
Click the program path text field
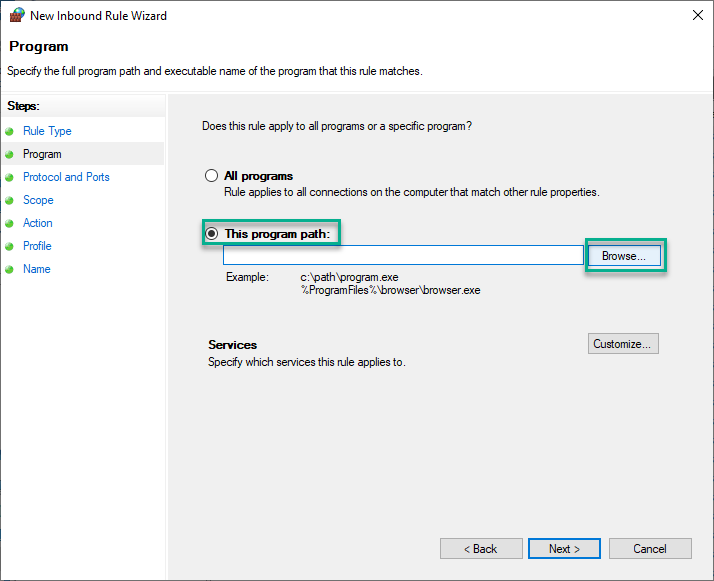click(x=403, y=255)
